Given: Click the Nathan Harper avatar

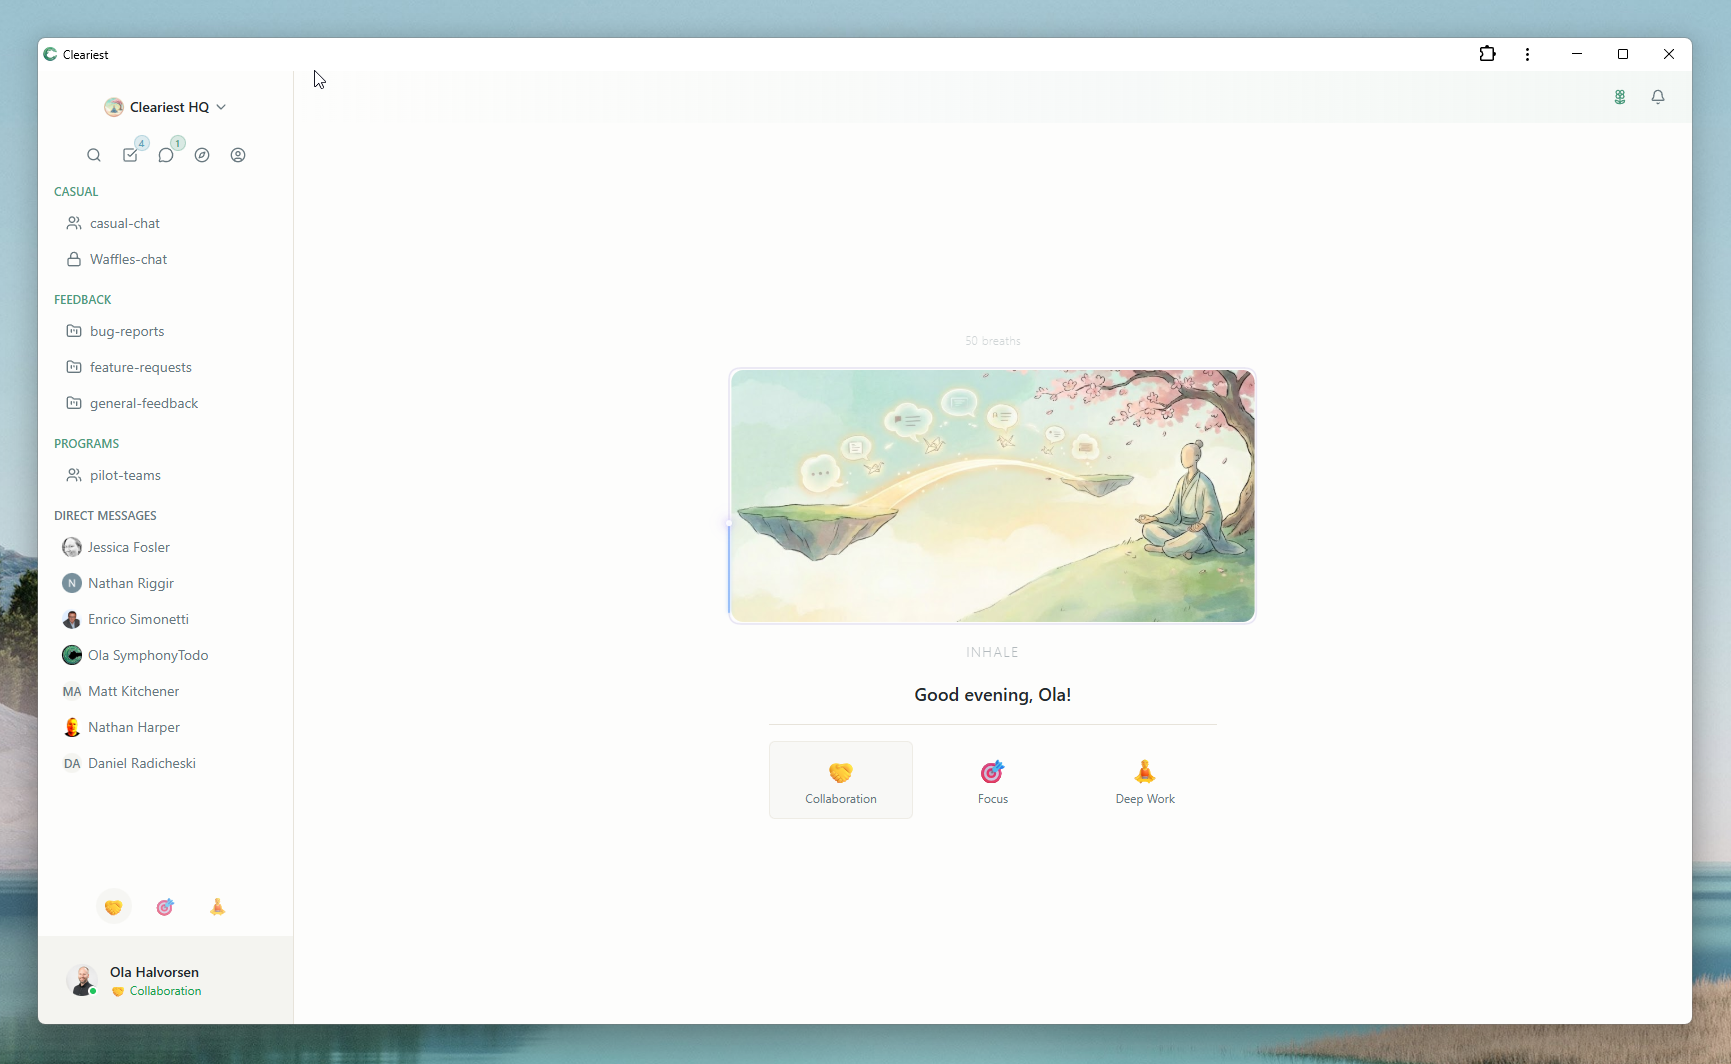Looking at the screenshot, I should [x=72, y=727].
